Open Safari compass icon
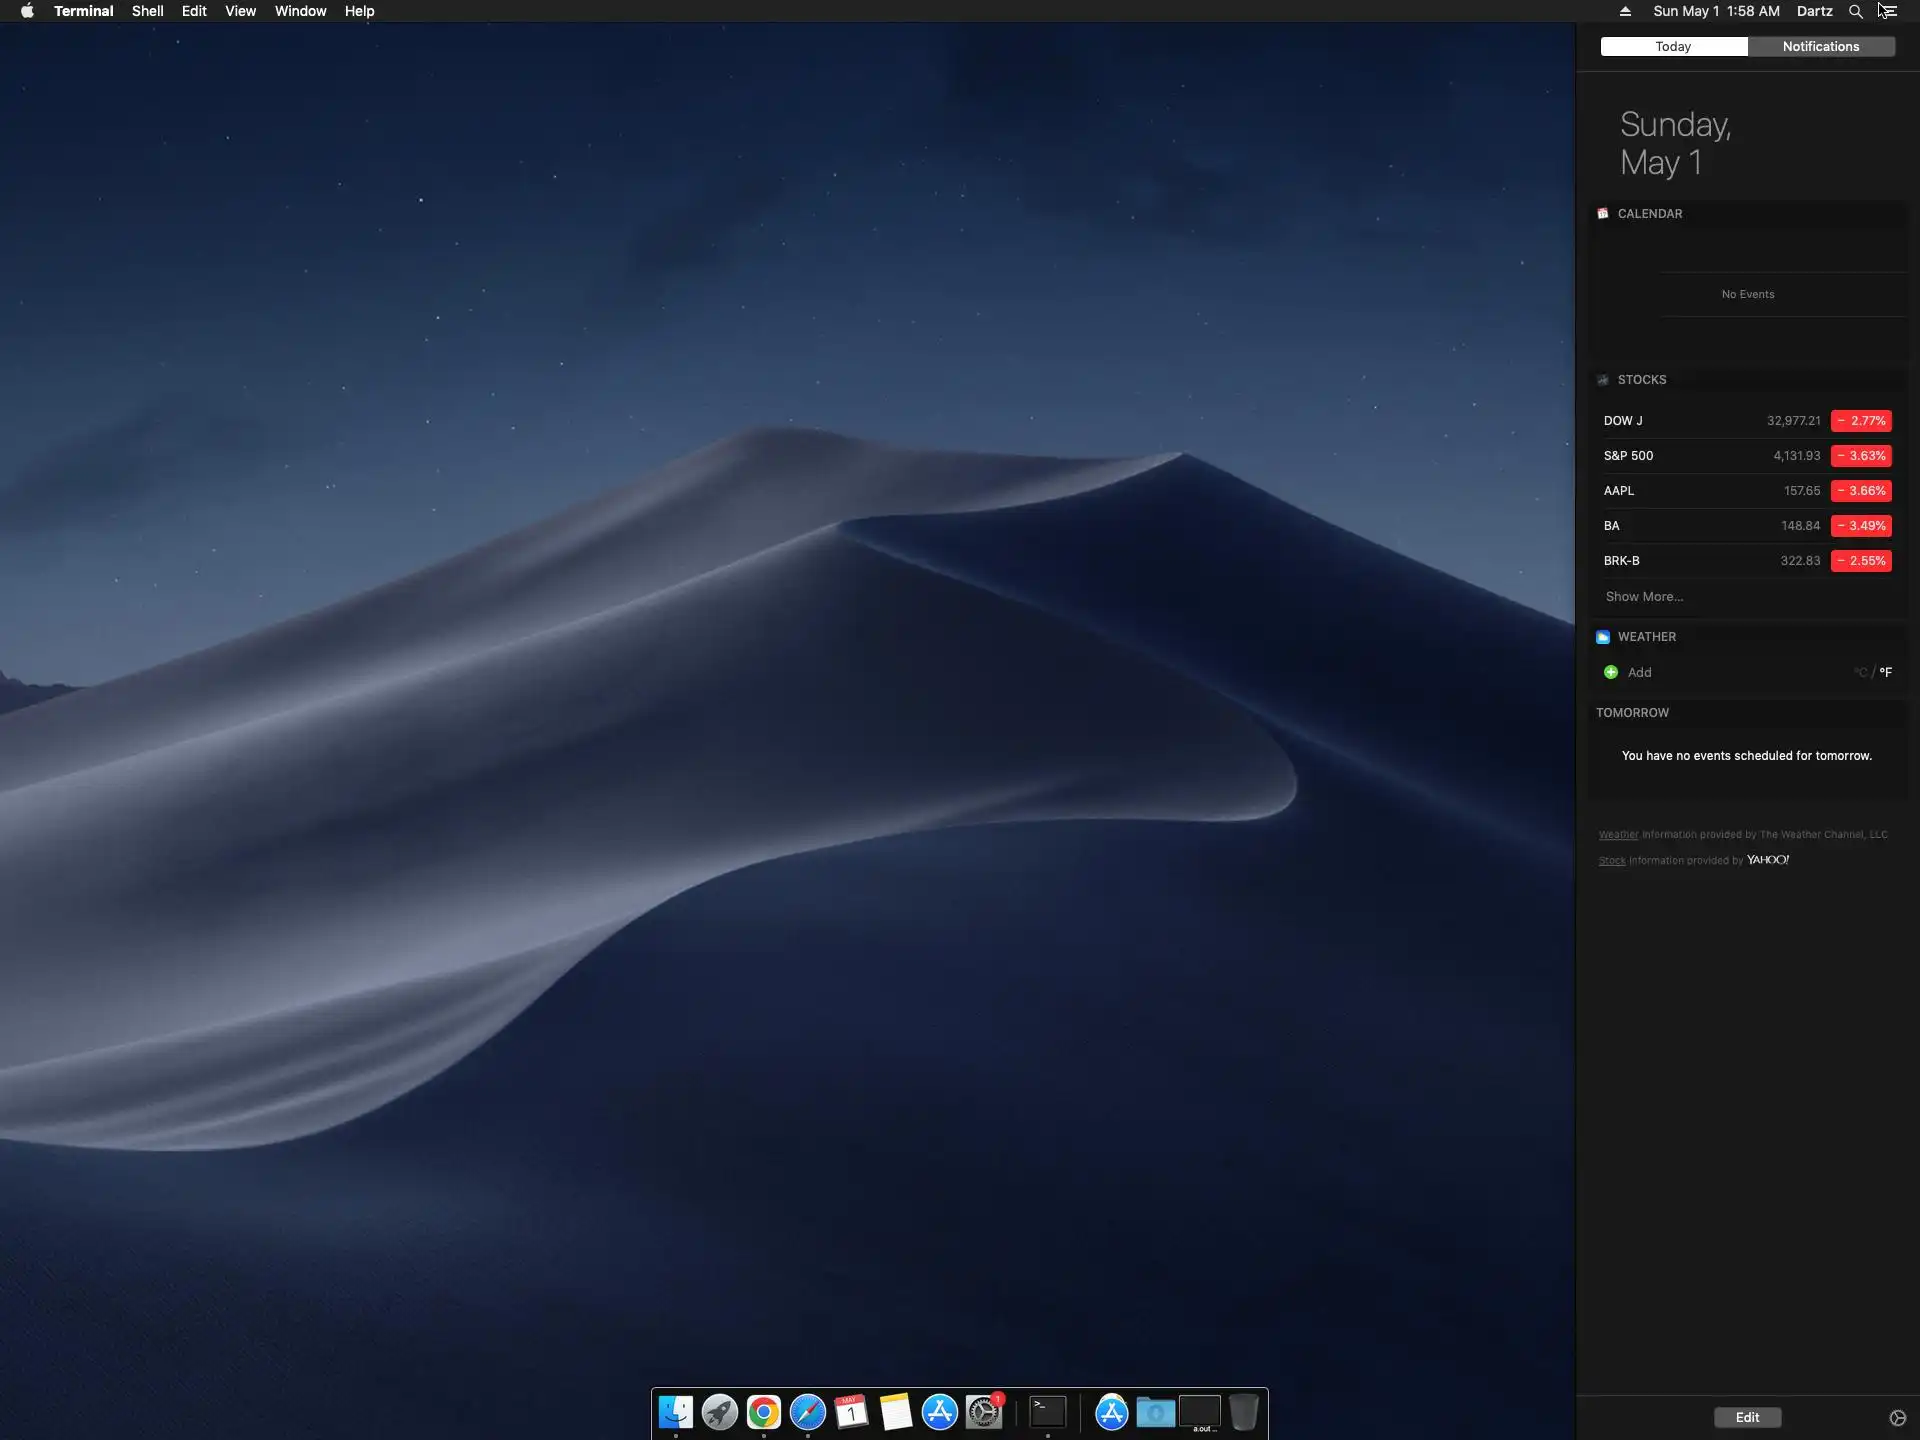The height and width of the screenshot is (1440, 1920). coord(807,1411)
